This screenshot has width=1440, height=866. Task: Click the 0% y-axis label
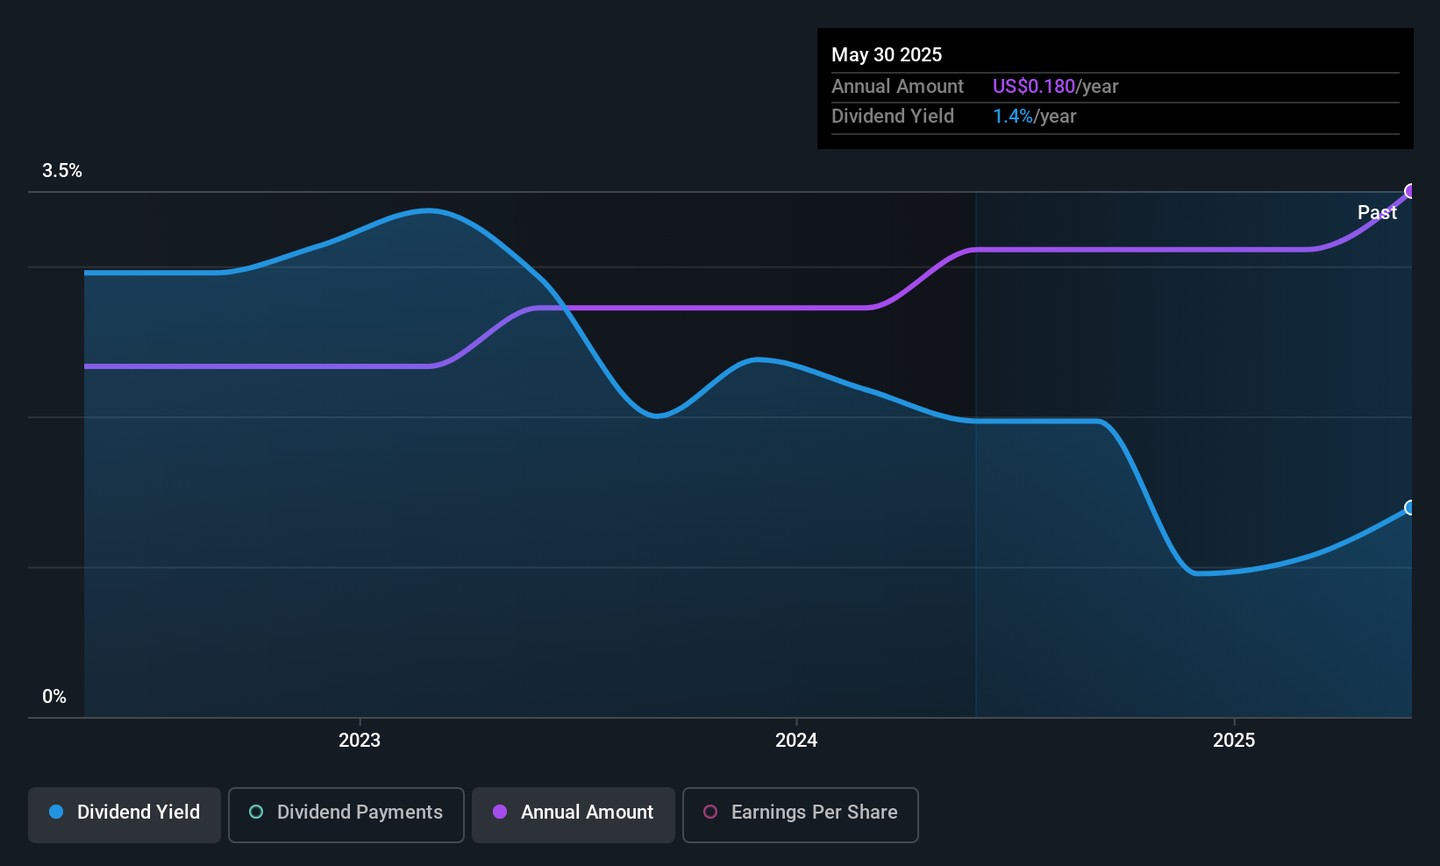pyautogui.click(x=54, y=697)
